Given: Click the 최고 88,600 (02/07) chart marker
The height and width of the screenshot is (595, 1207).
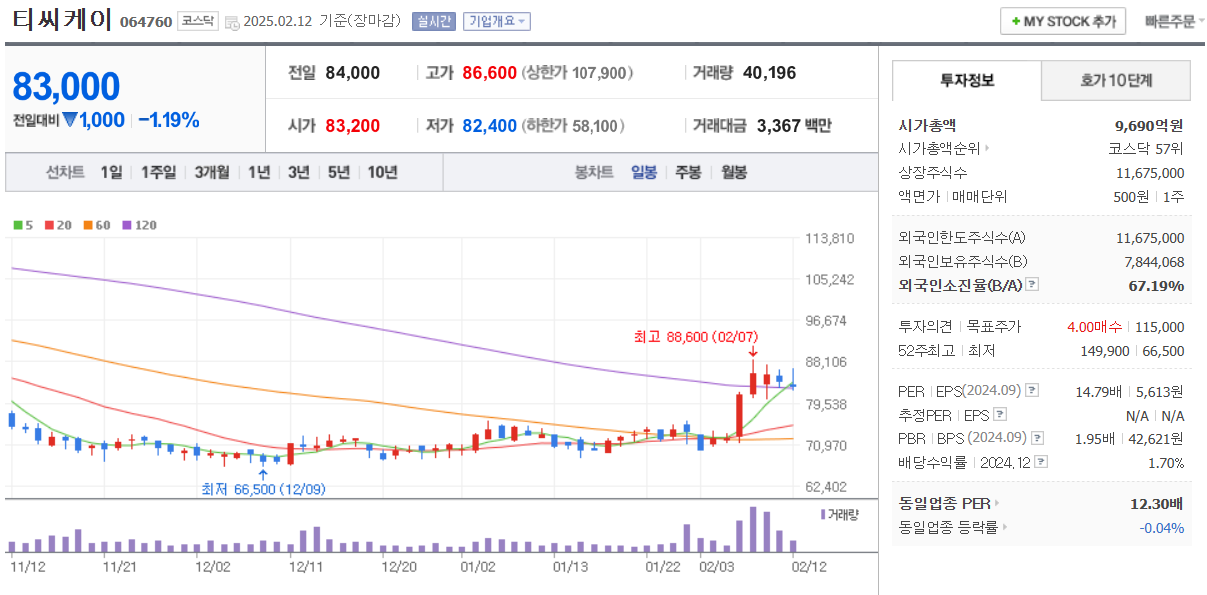Looking at the screenshot, I should coord(697,337).
